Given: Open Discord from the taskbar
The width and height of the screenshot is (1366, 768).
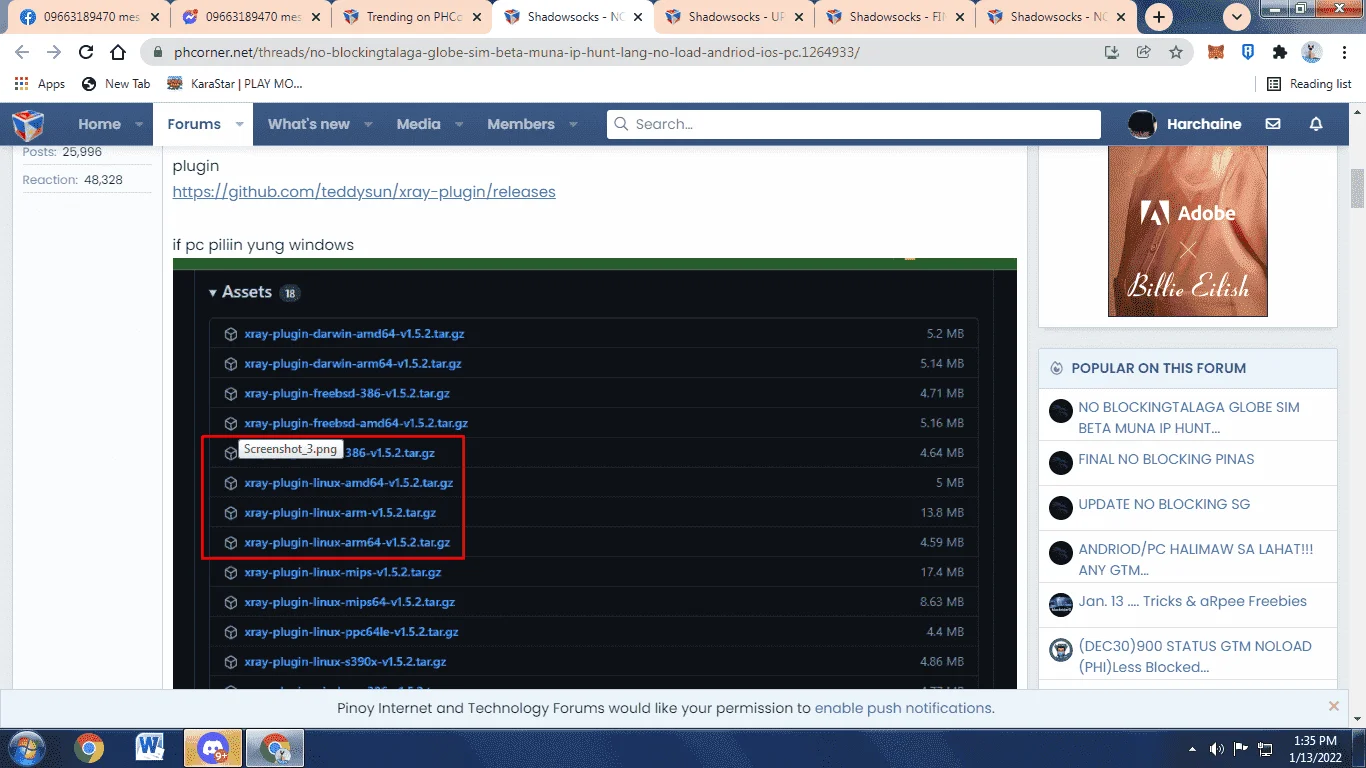Looking at the screenshot, I should [213, 748].
